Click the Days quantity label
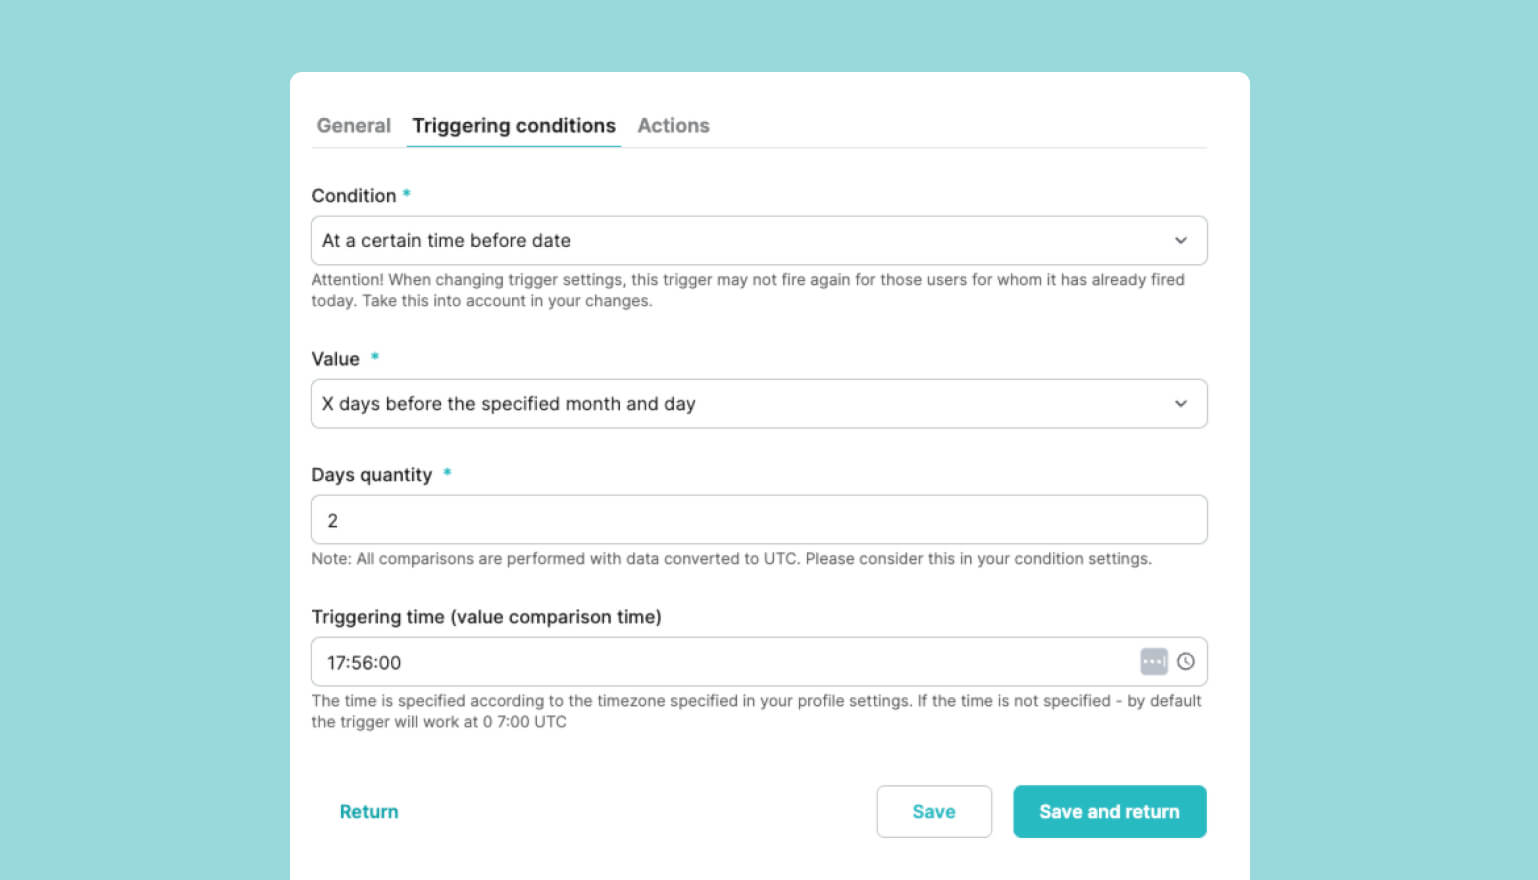 [x=372, y=475]
